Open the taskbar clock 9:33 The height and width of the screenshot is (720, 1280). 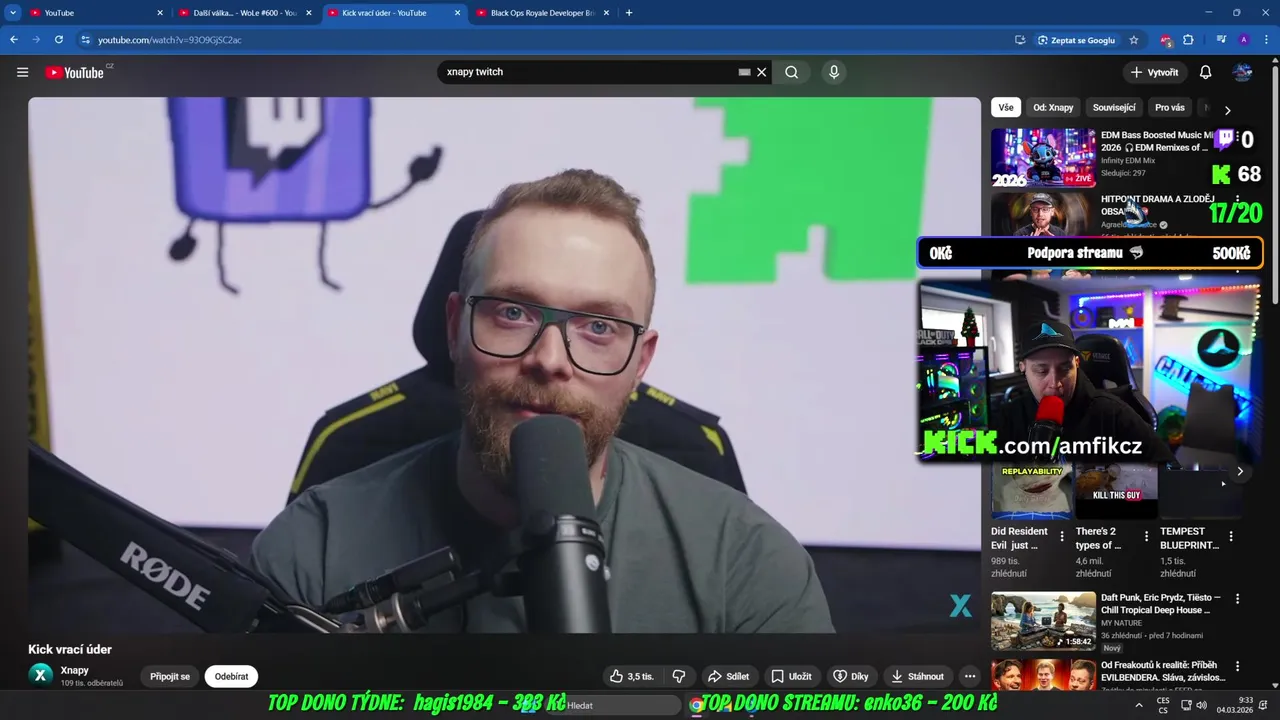pos(1233,705)
